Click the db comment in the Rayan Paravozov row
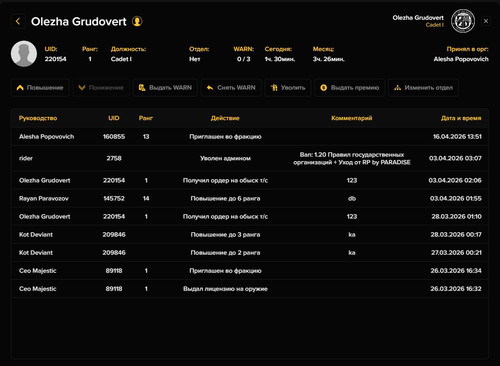The image size is (500, 366). click(352, 198)
